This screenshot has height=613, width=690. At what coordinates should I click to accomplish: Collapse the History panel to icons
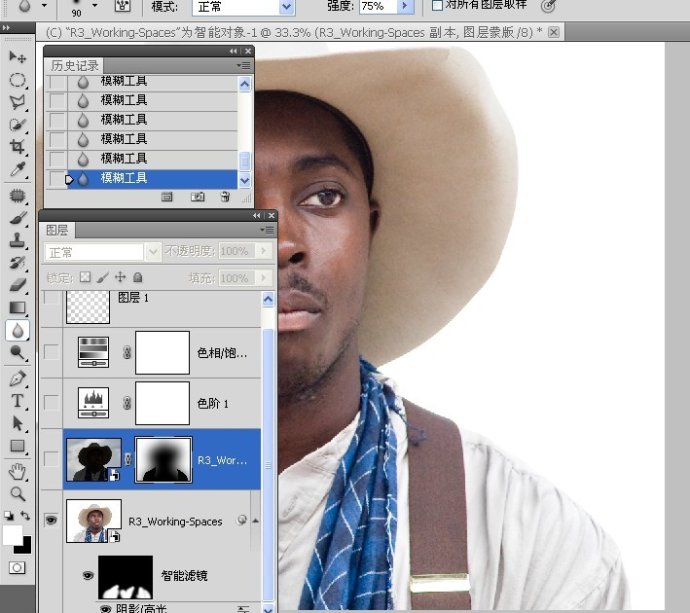click(234, 51)
